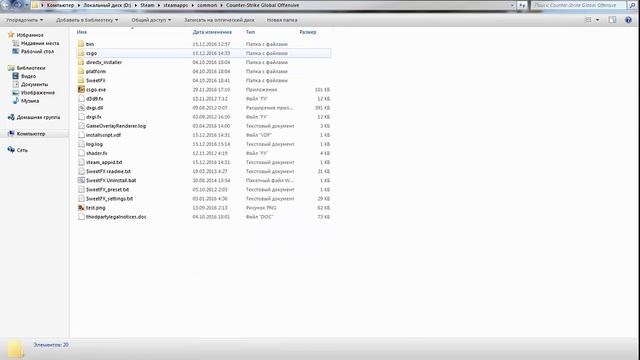This screenshot has height=360, width=640.
Task: Click the csgo.exe application icon
Action: 81,89
